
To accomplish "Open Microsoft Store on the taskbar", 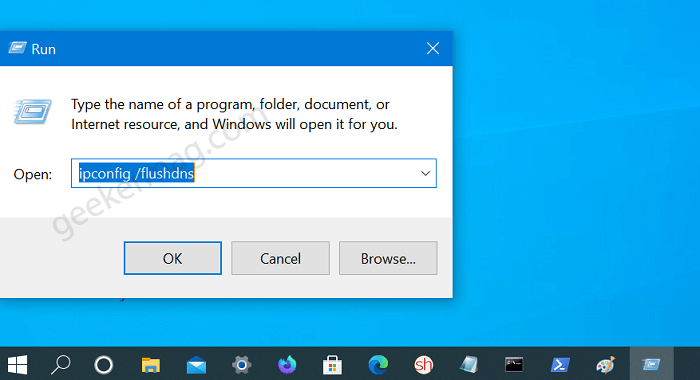I will pos(333,365).
